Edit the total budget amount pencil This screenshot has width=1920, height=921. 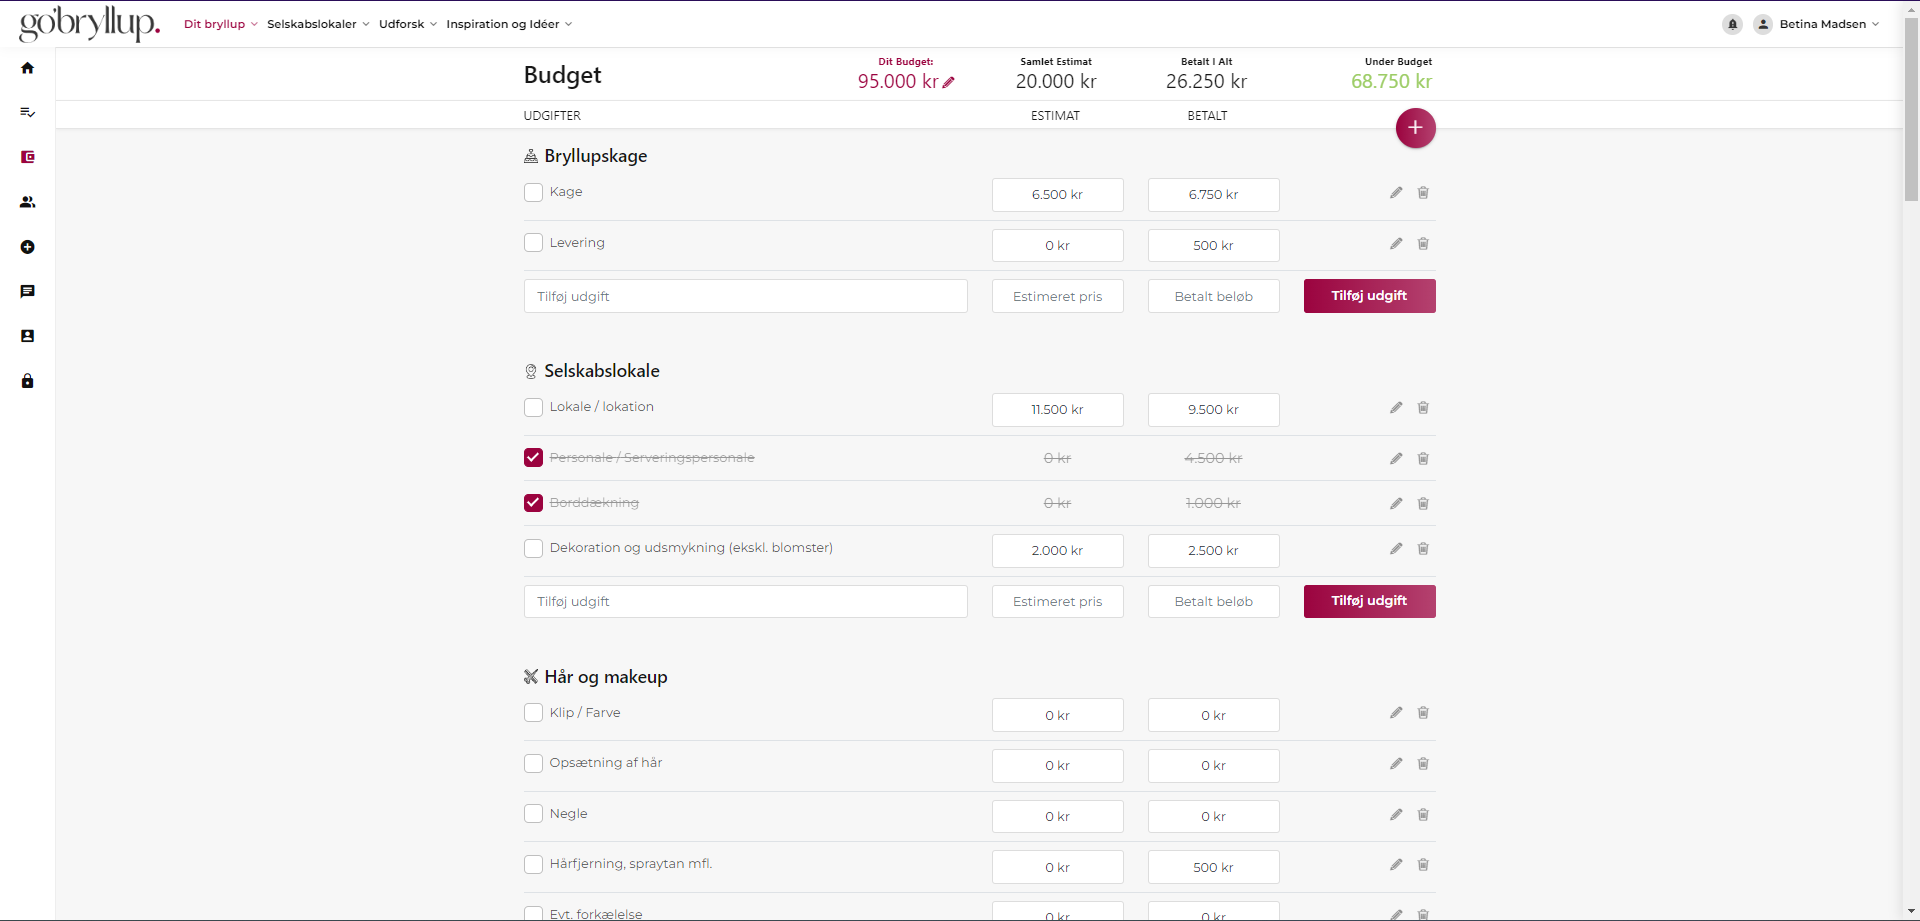949,83
